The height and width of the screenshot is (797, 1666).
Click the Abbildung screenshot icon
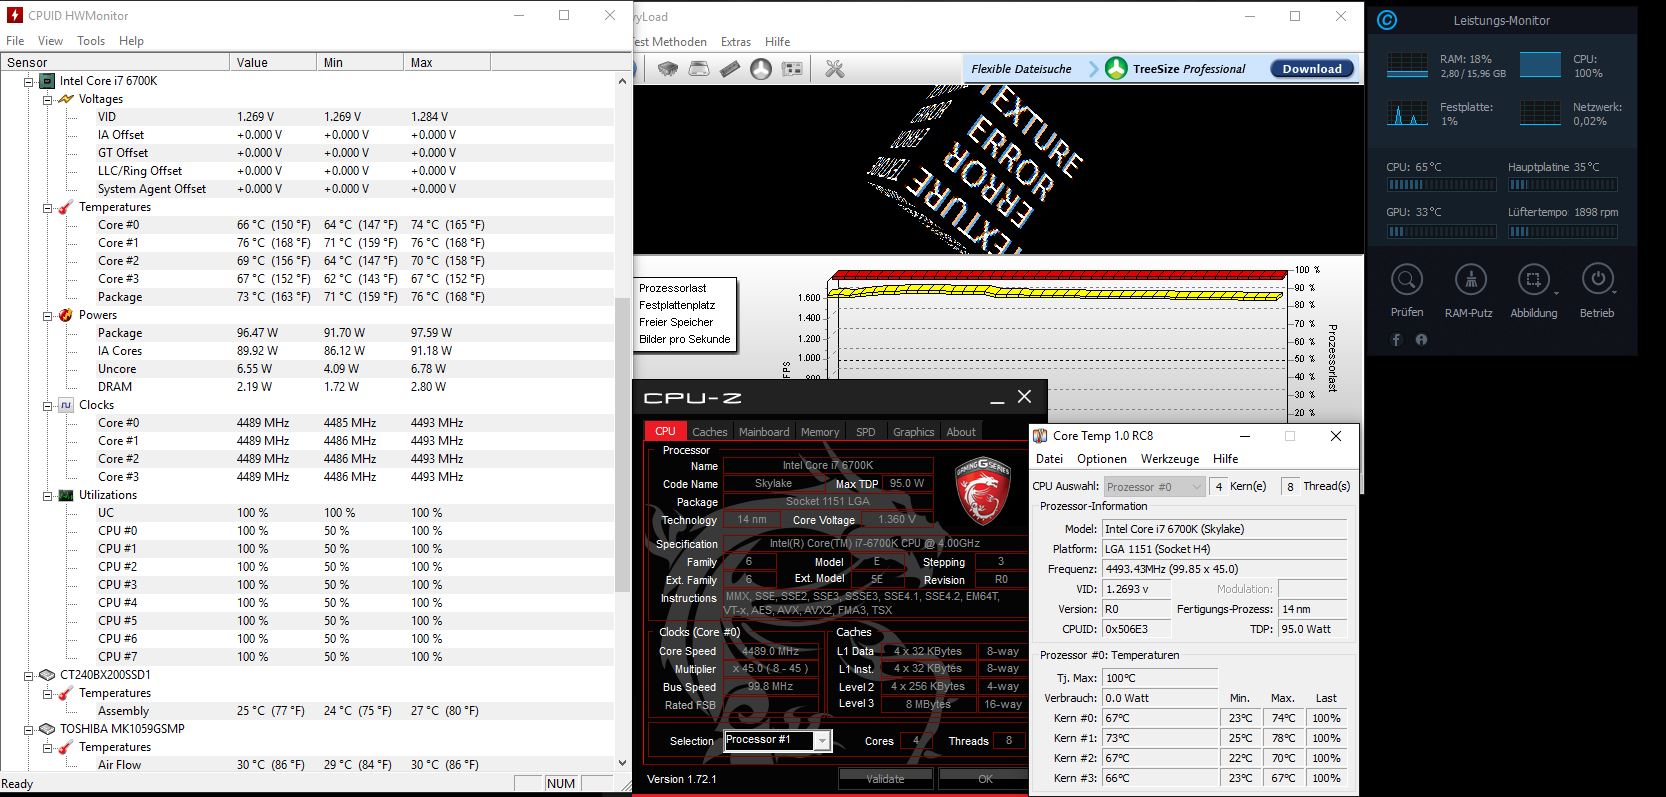click(x=1533, y=279)
